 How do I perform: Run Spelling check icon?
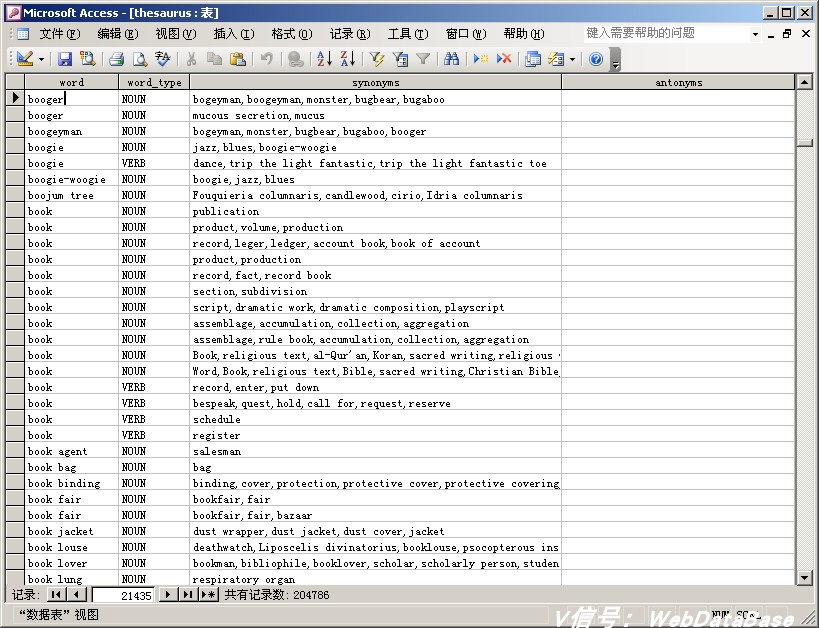click(x=162, y=59)
